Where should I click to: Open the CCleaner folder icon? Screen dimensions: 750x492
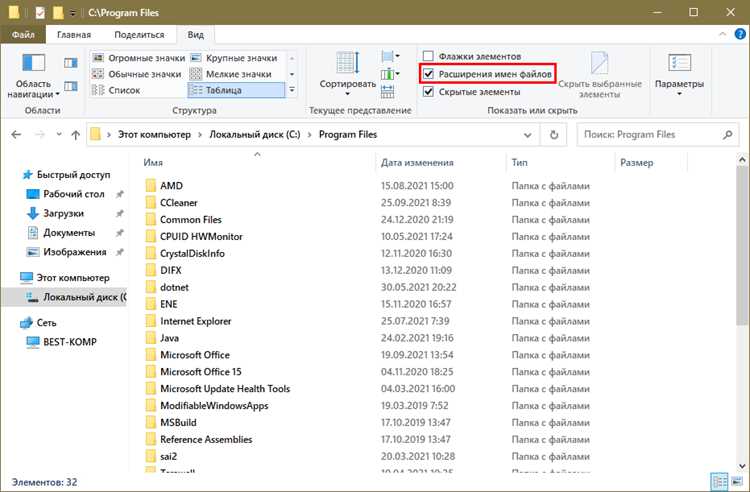tap(151, 203)
